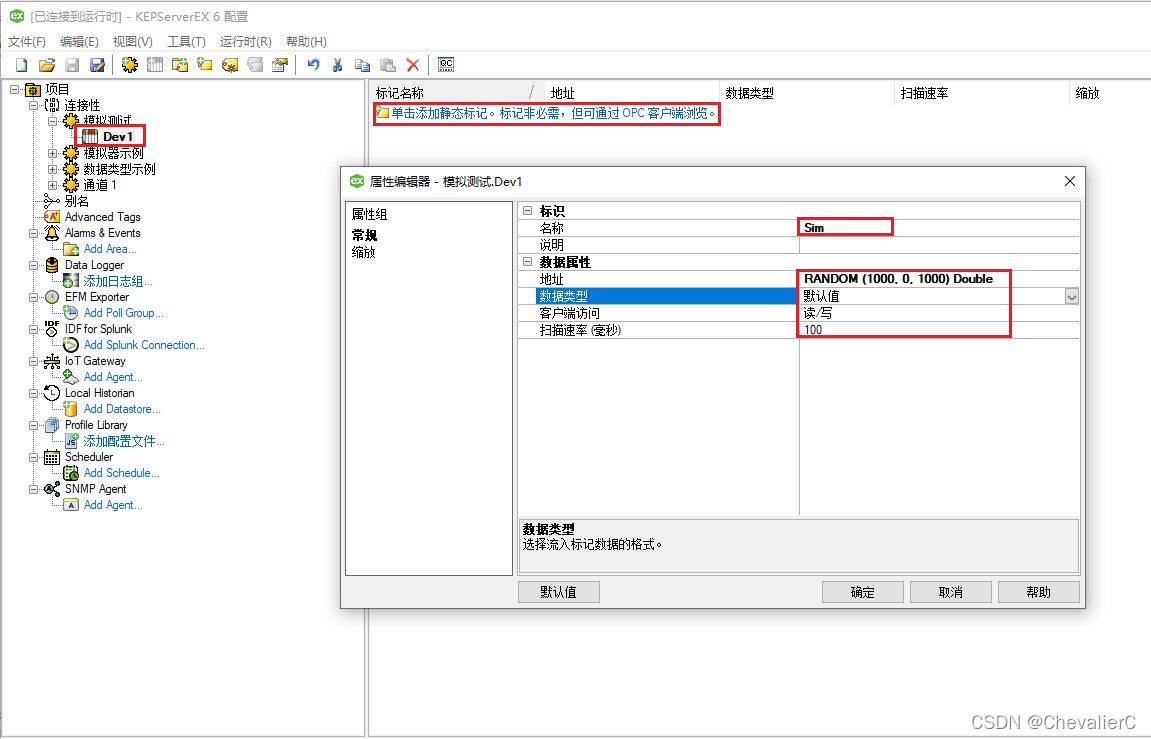
Task: Open the 编辑(E) menu
Action: click(x=79, y=42)
